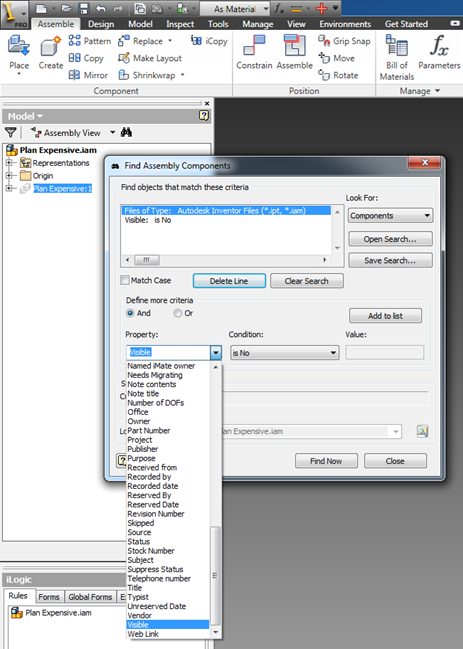463x649 pixels.
Task: Click the Place component icon
Action: (19, 46)
